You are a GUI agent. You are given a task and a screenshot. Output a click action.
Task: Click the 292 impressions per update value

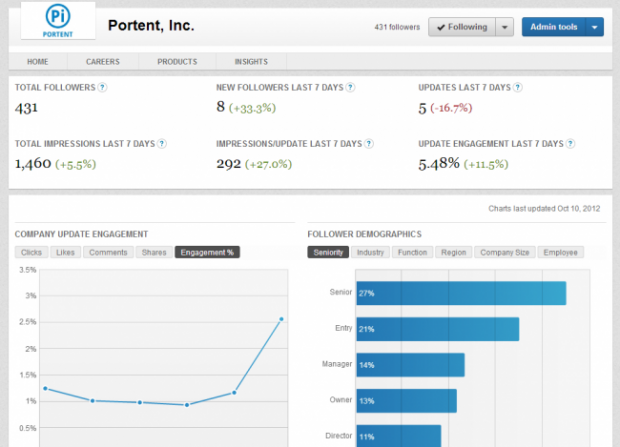point(229,164)
